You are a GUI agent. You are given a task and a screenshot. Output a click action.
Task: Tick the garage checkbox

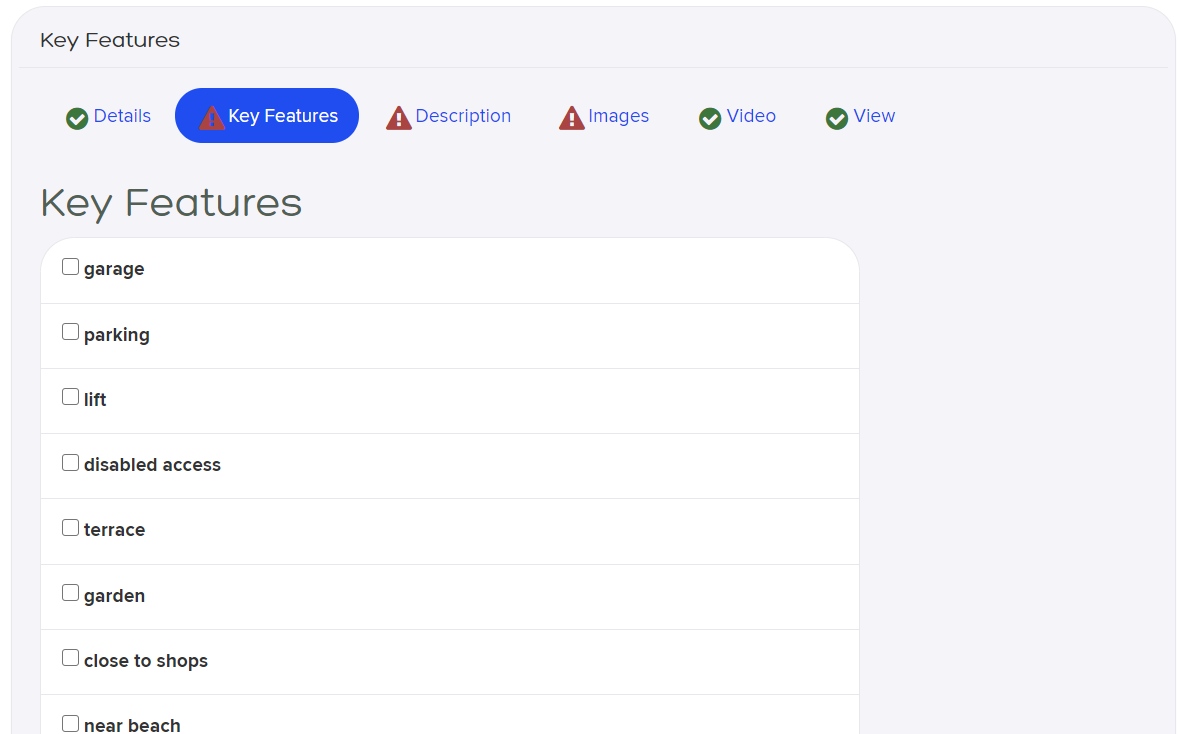tap(70, 267)
